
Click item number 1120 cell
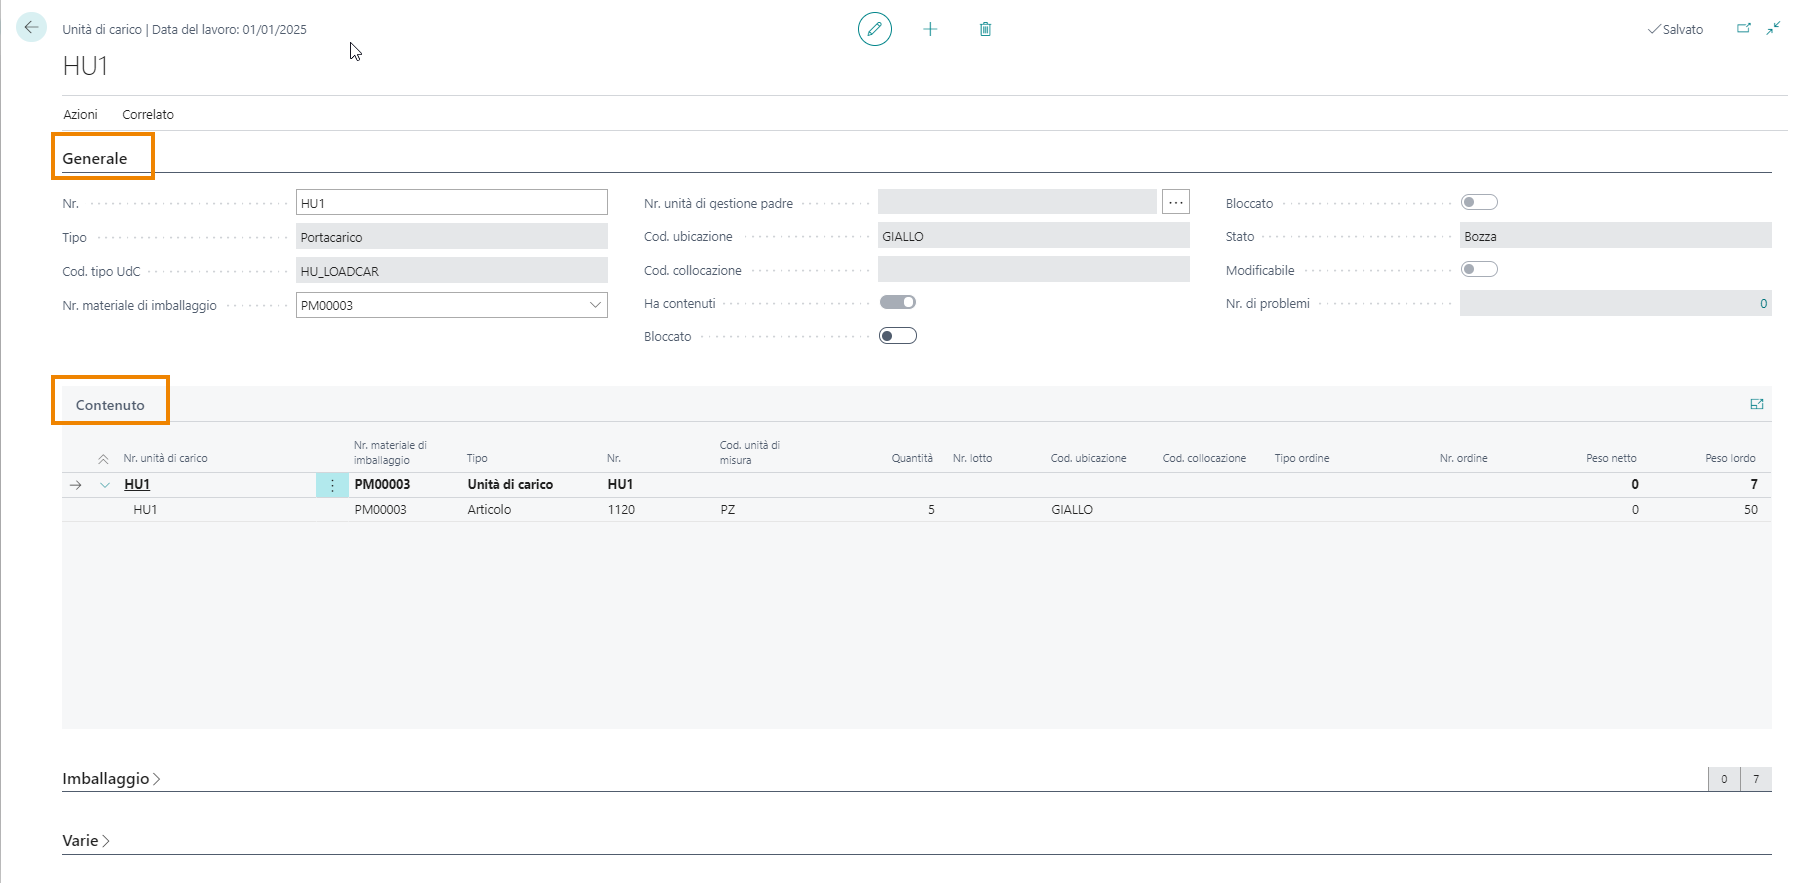pos(621,509)
